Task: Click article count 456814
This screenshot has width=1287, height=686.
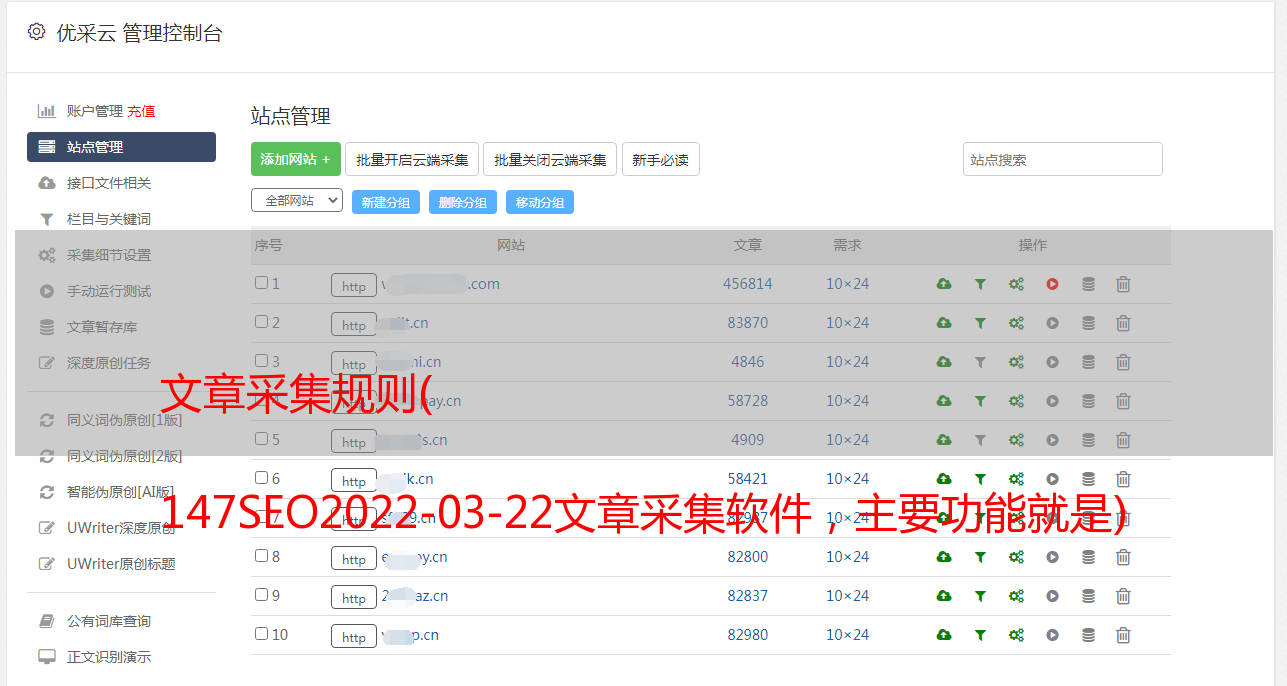Action: pyautogui.click(x=748, y=284)
